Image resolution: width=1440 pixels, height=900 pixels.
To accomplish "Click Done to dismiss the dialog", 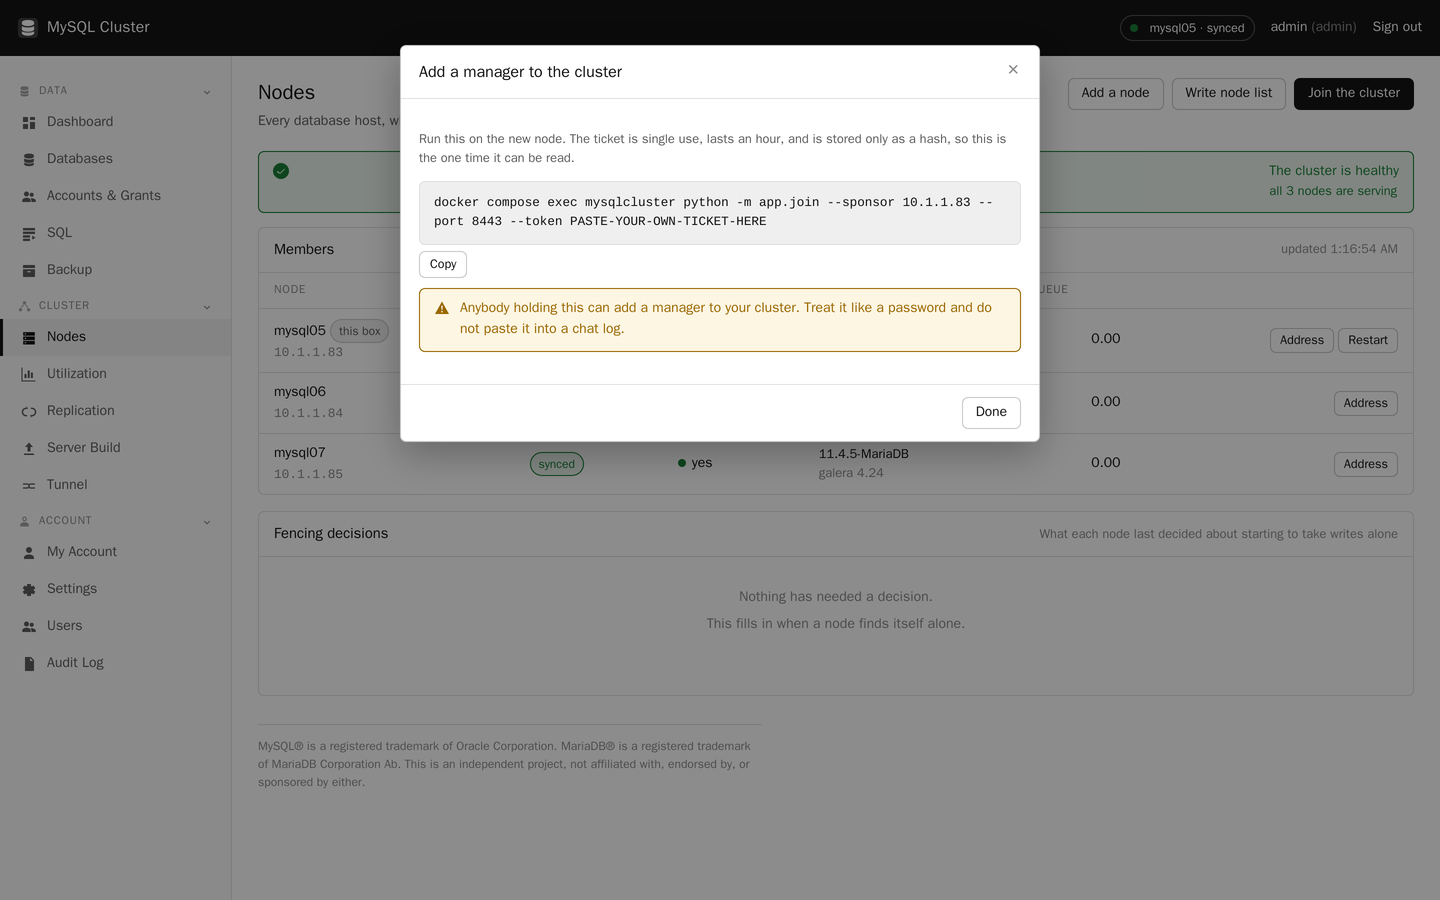I will (x=991, y=412).
